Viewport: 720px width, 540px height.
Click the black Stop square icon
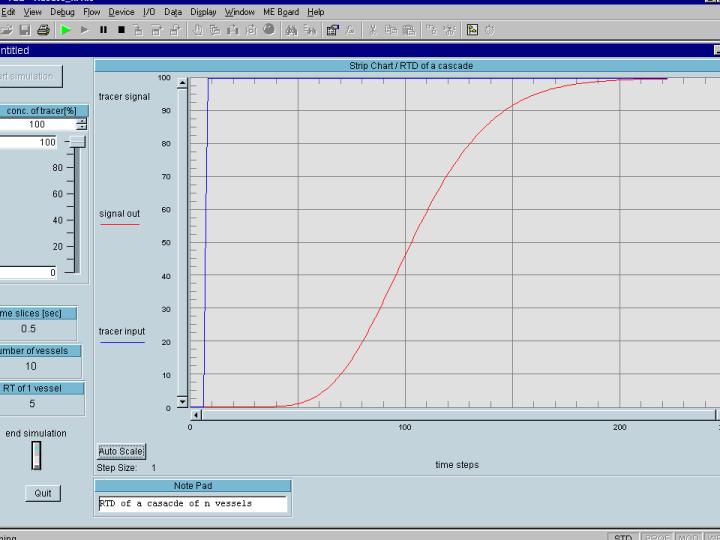121,30
